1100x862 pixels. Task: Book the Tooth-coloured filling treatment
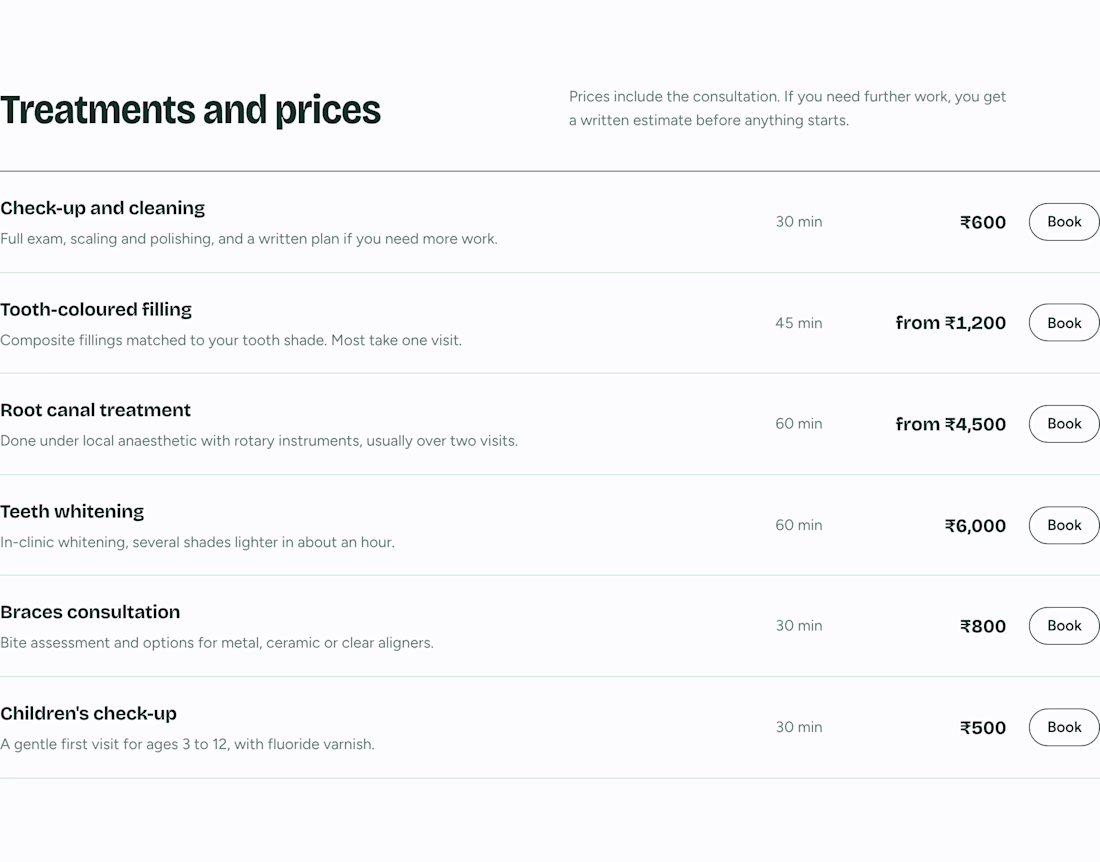coord(1064,323)
